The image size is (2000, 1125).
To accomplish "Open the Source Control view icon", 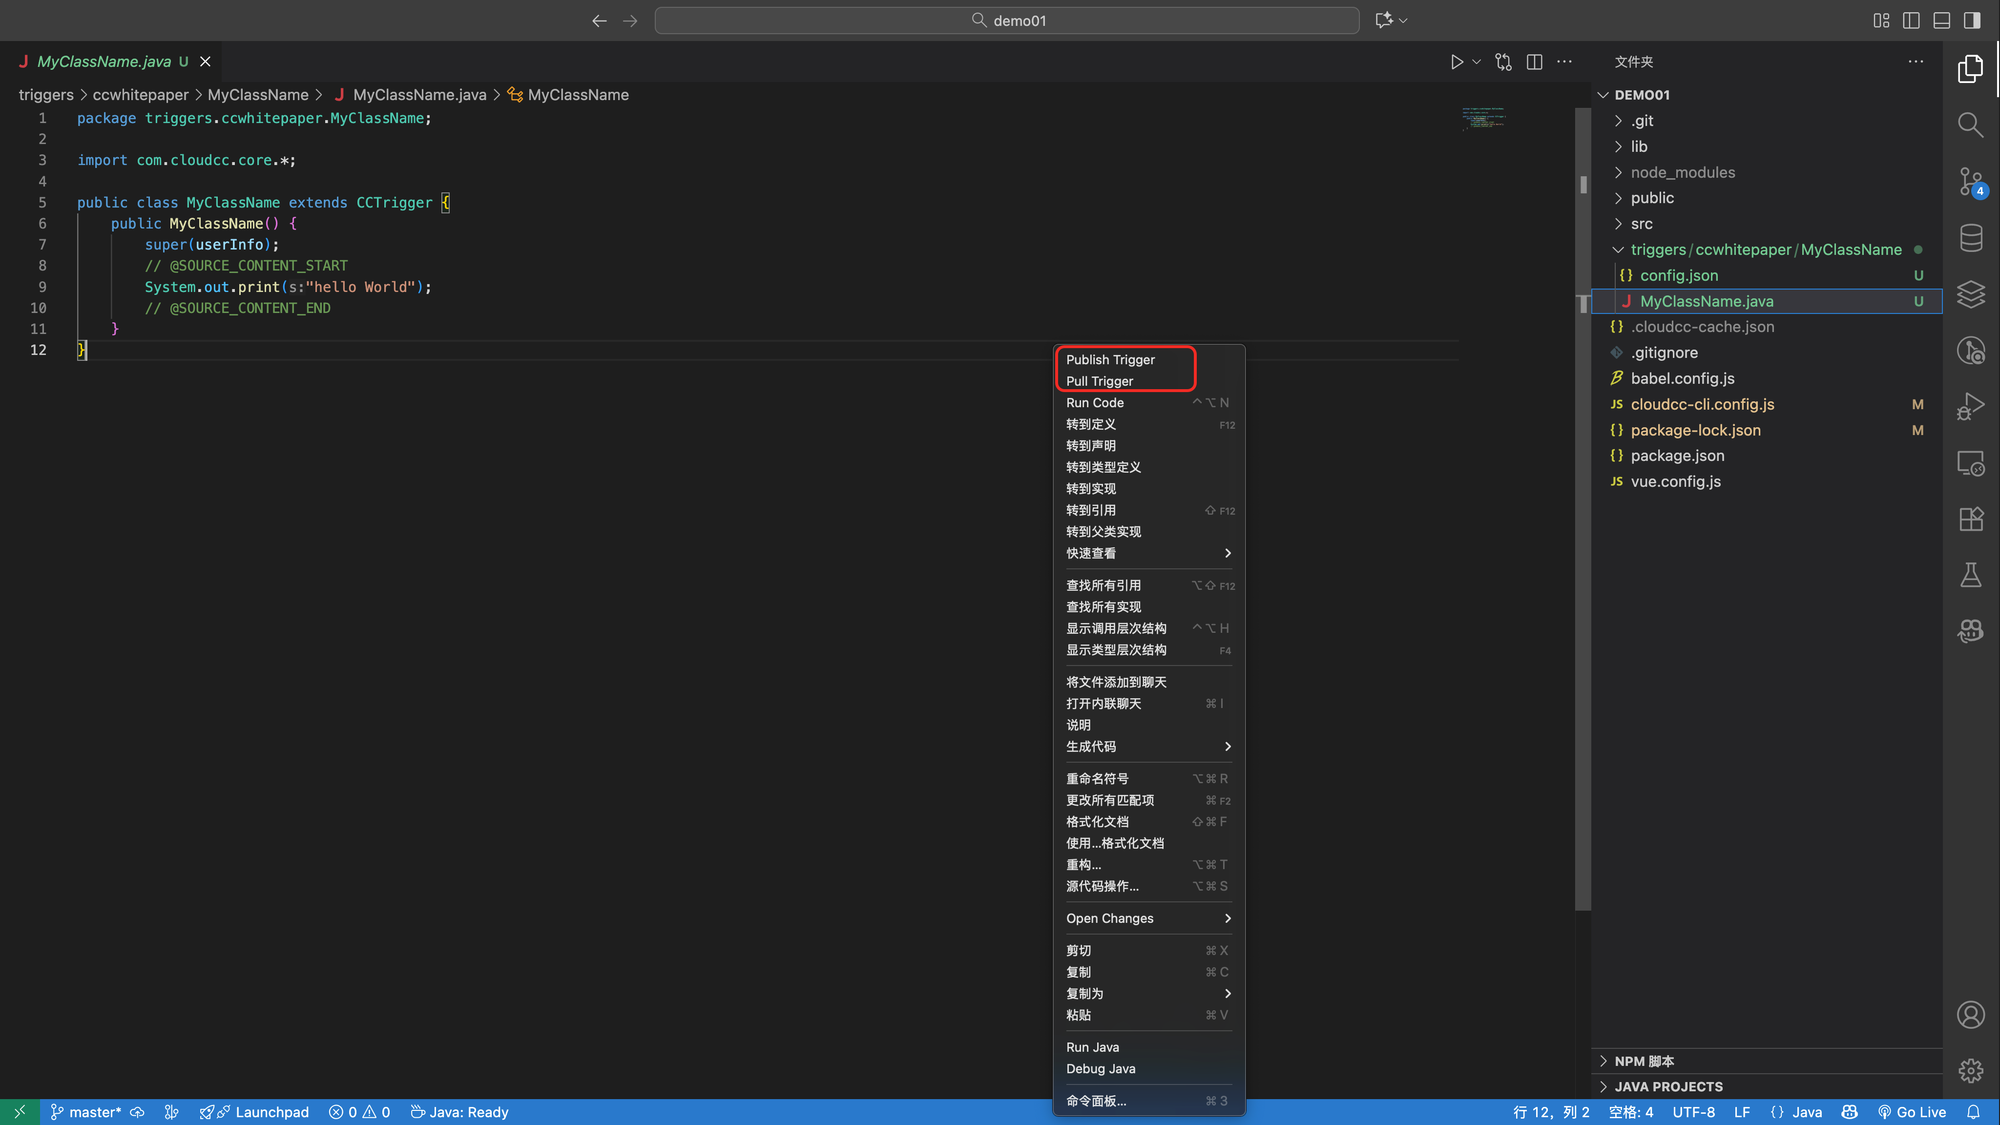I will click(1970, 181).
